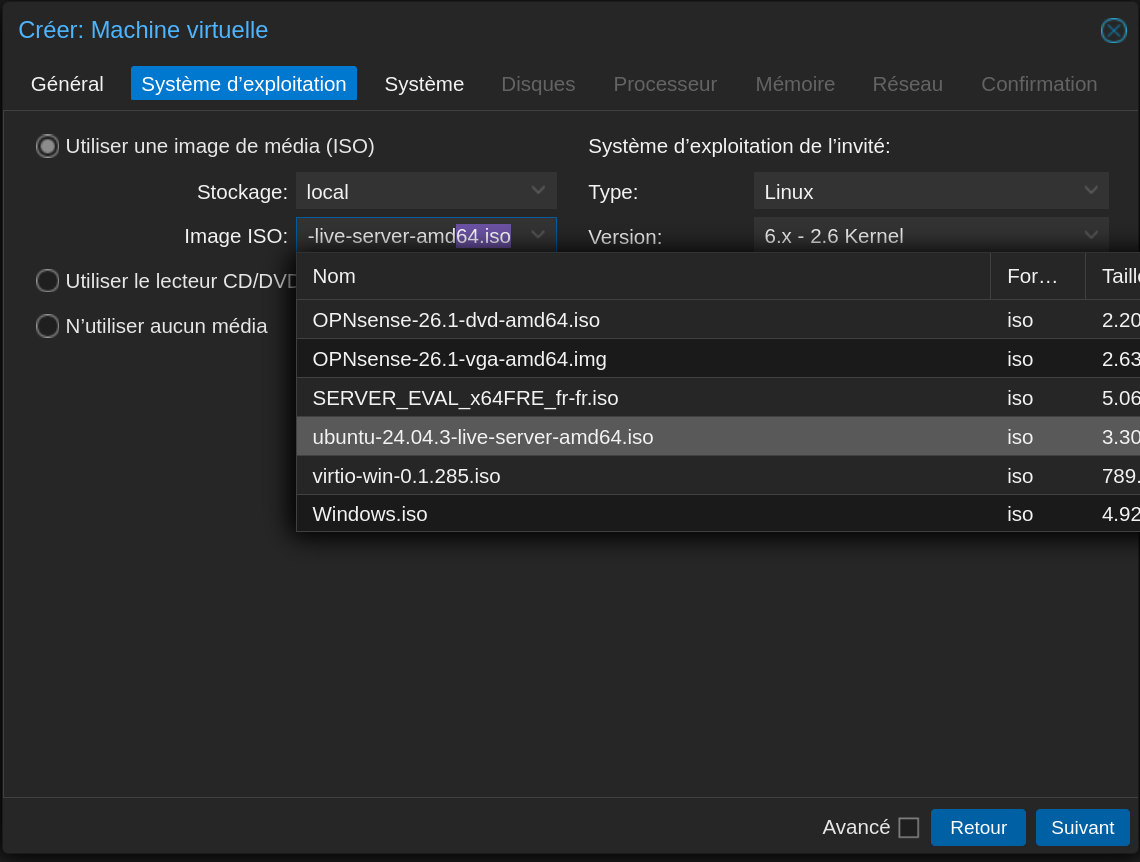
Task: Click the Retour button
Action: (x=978, y=828)
